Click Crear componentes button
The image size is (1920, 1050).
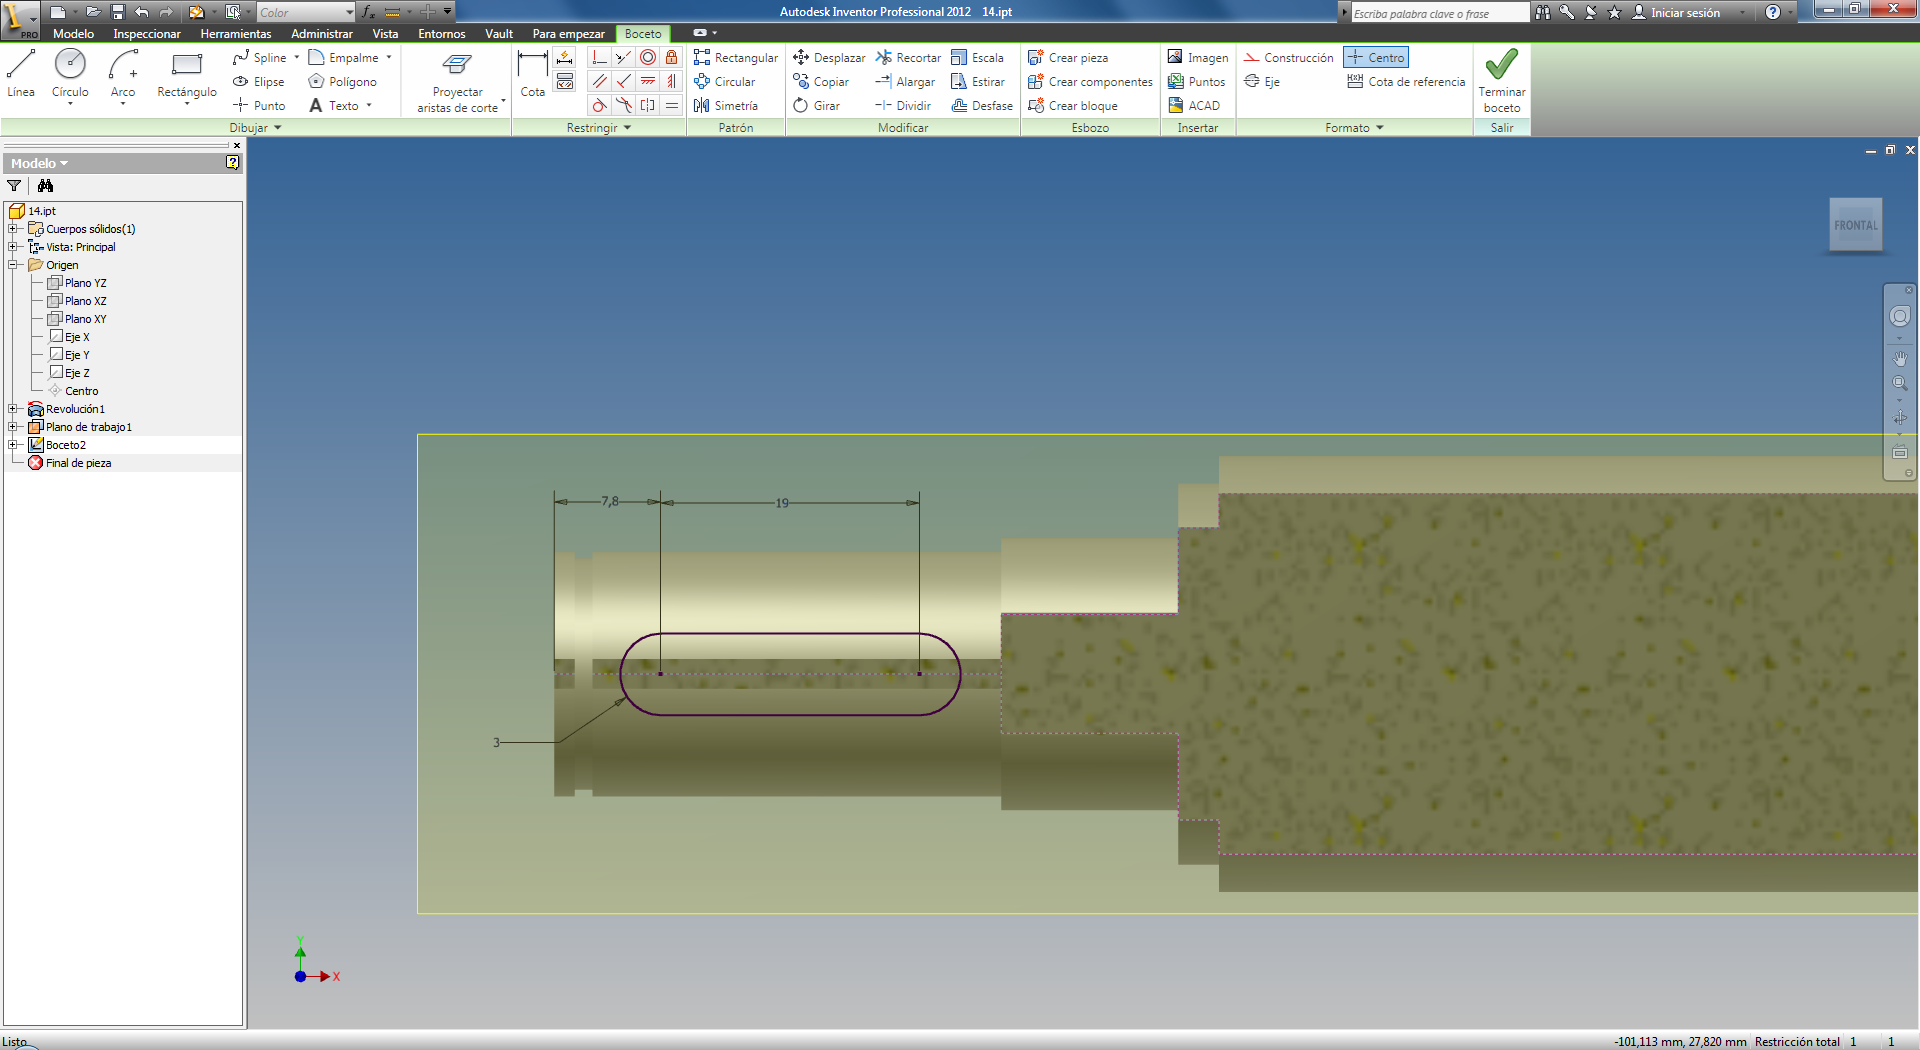pyautogui.click(x=1090, y=82)
